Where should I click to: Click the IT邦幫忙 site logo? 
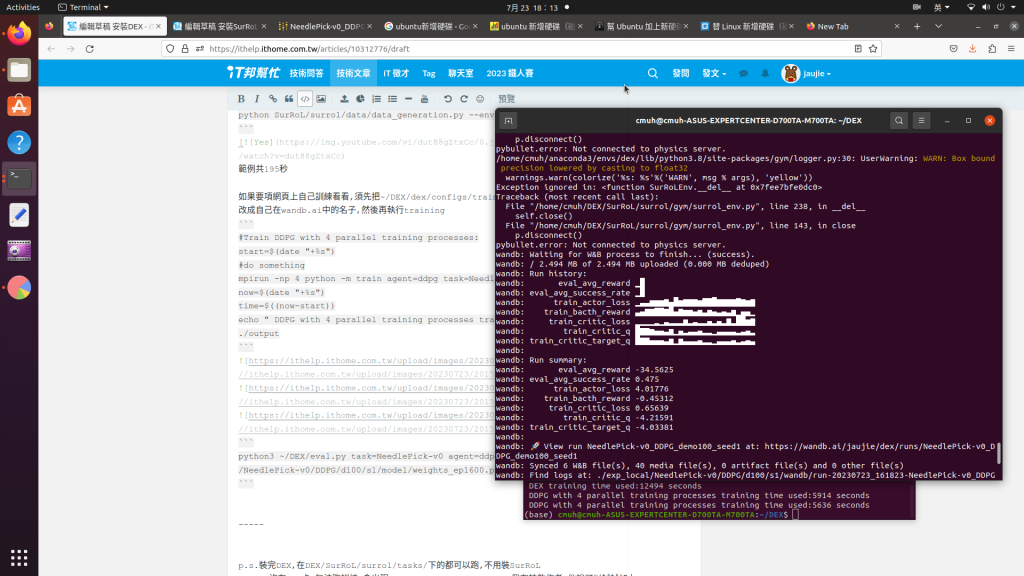253,72
